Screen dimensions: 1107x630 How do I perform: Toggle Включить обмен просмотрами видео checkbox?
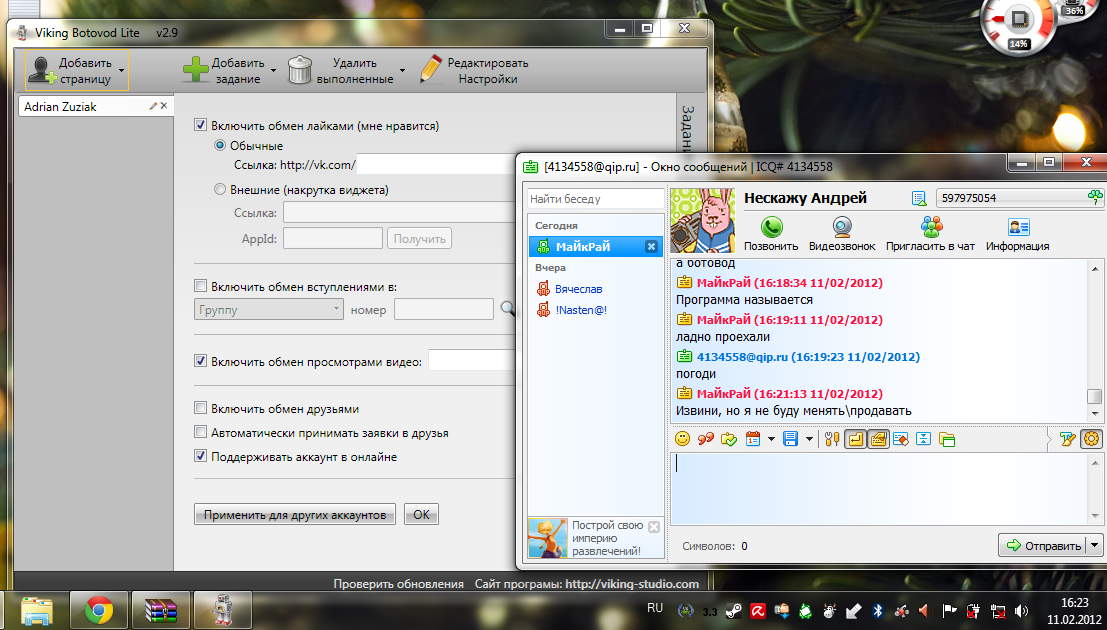click(201, 362)
